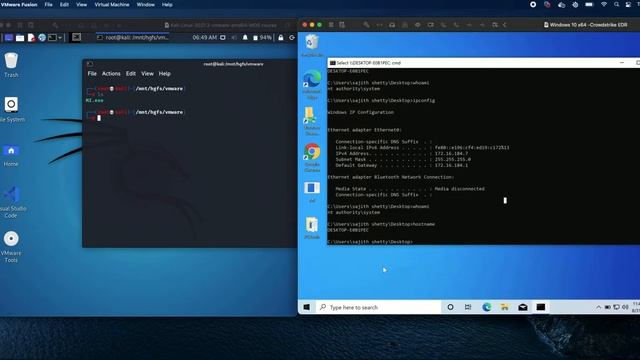640x360 pixels.
Task: Launch terminal emulator from Kali panel
Action: [x=52, y=38]
